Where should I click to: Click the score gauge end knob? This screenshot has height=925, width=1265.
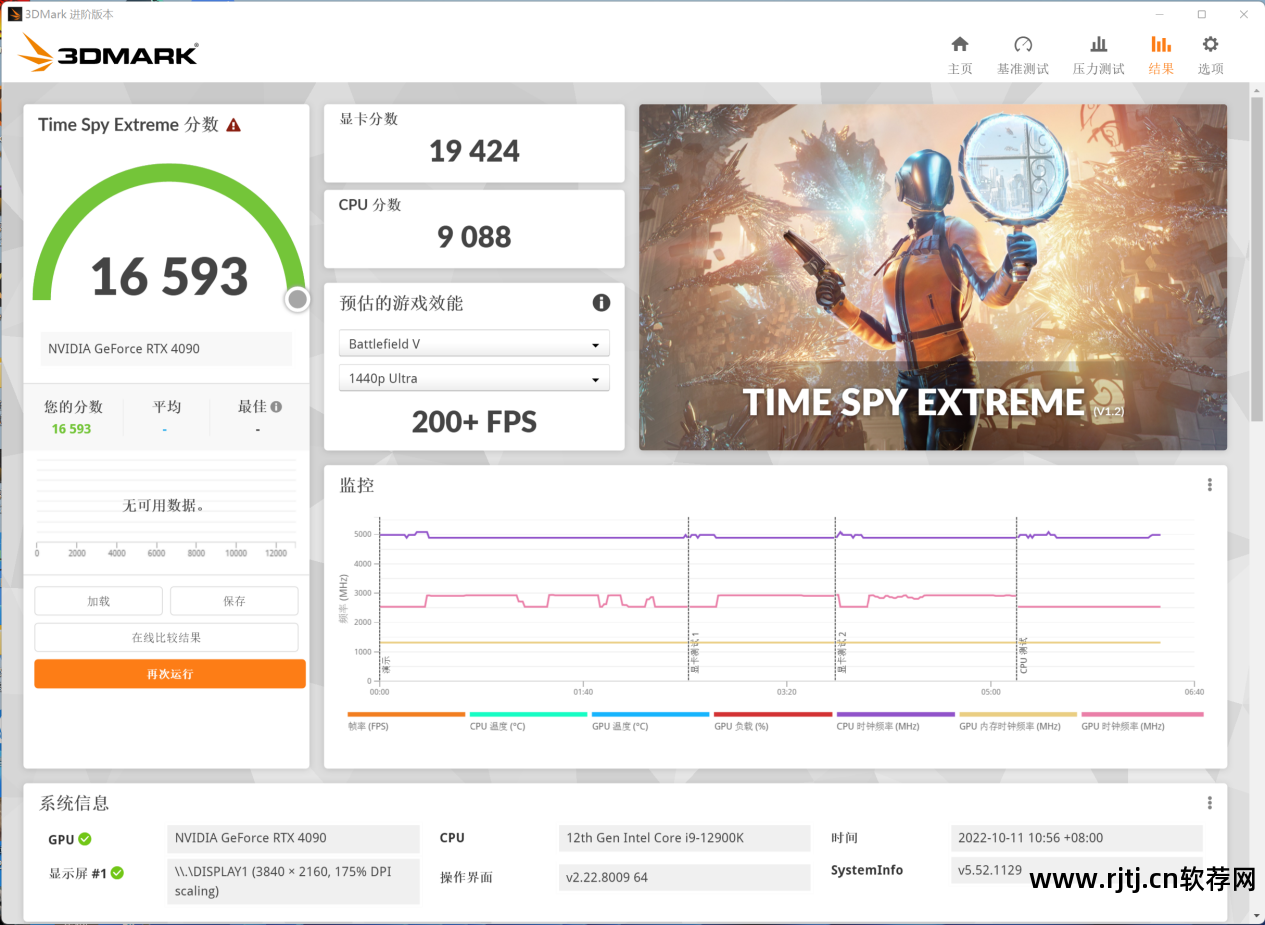click(x=297, y=299)
